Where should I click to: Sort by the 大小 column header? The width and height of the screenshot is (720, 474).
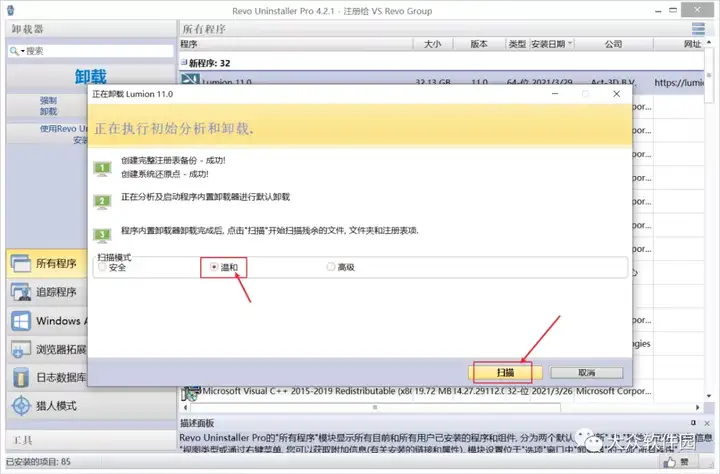point(432,44)
